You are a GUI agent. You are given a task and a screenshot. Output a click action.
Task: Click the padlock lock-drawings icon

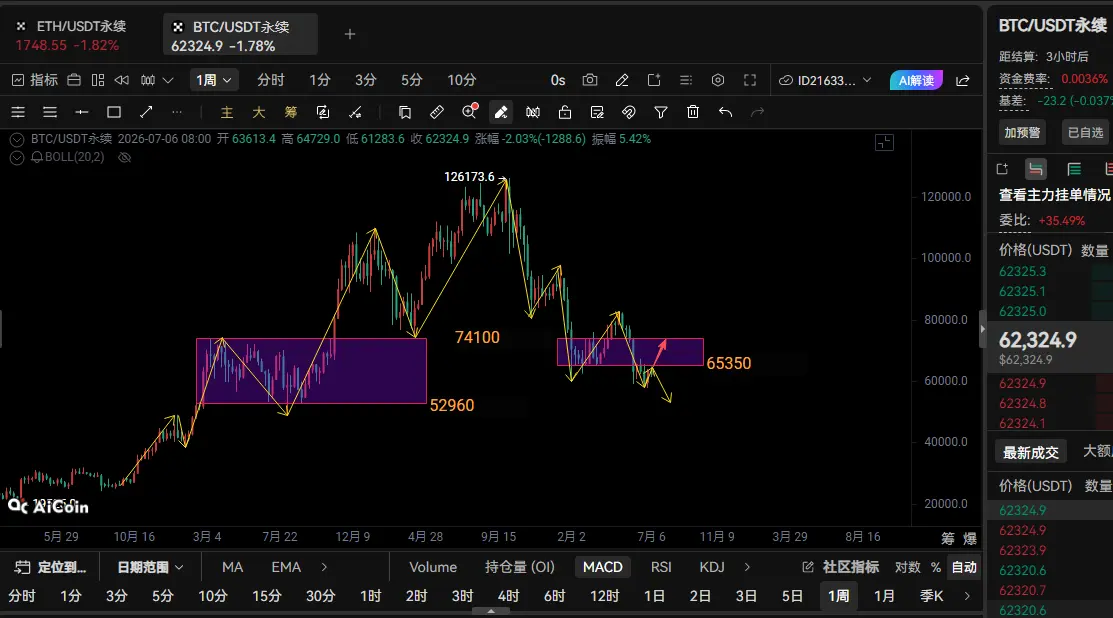565,112
